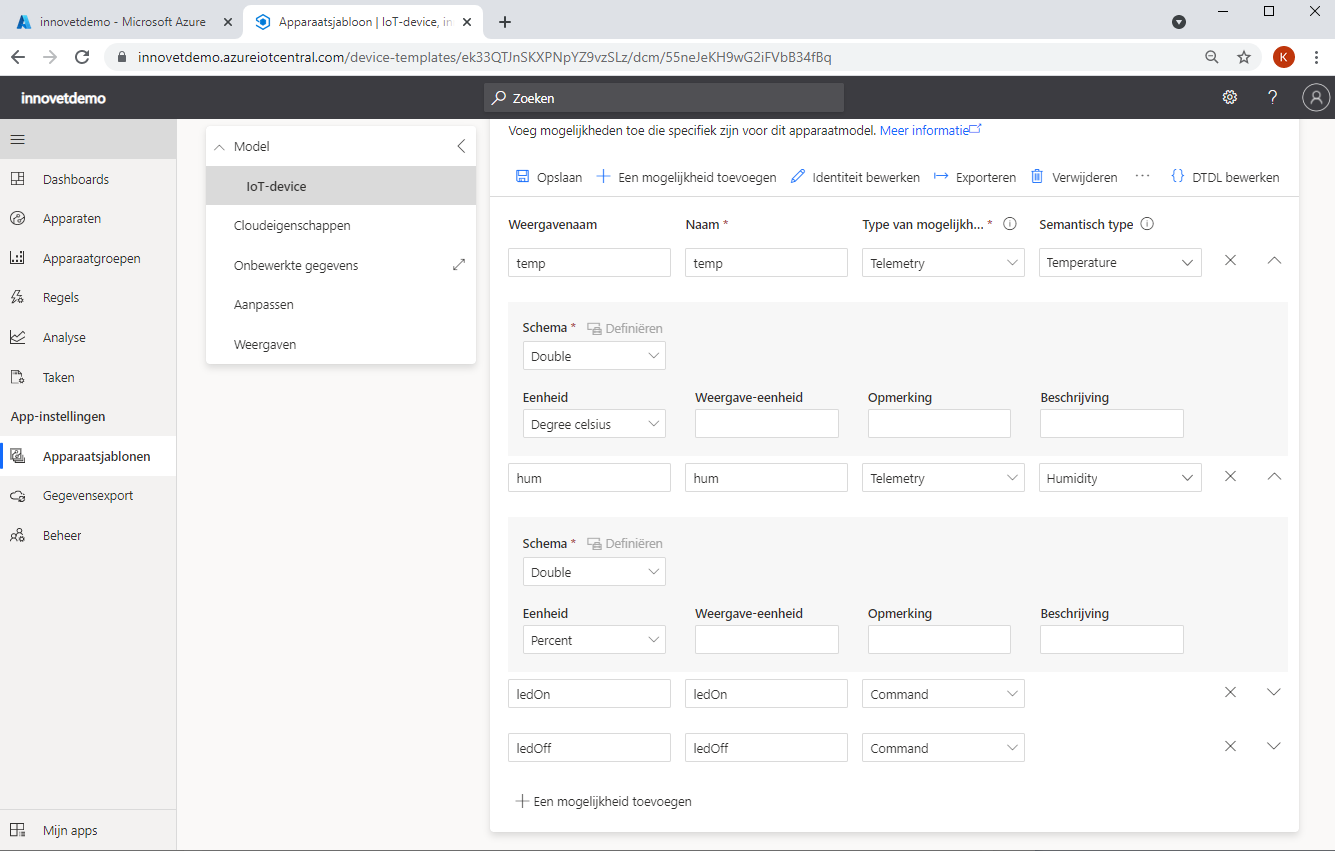Expand Onbewerkte gegevens view icon
The width and height of the screenshot is (1335, 851).
click(x=459, y=265)
